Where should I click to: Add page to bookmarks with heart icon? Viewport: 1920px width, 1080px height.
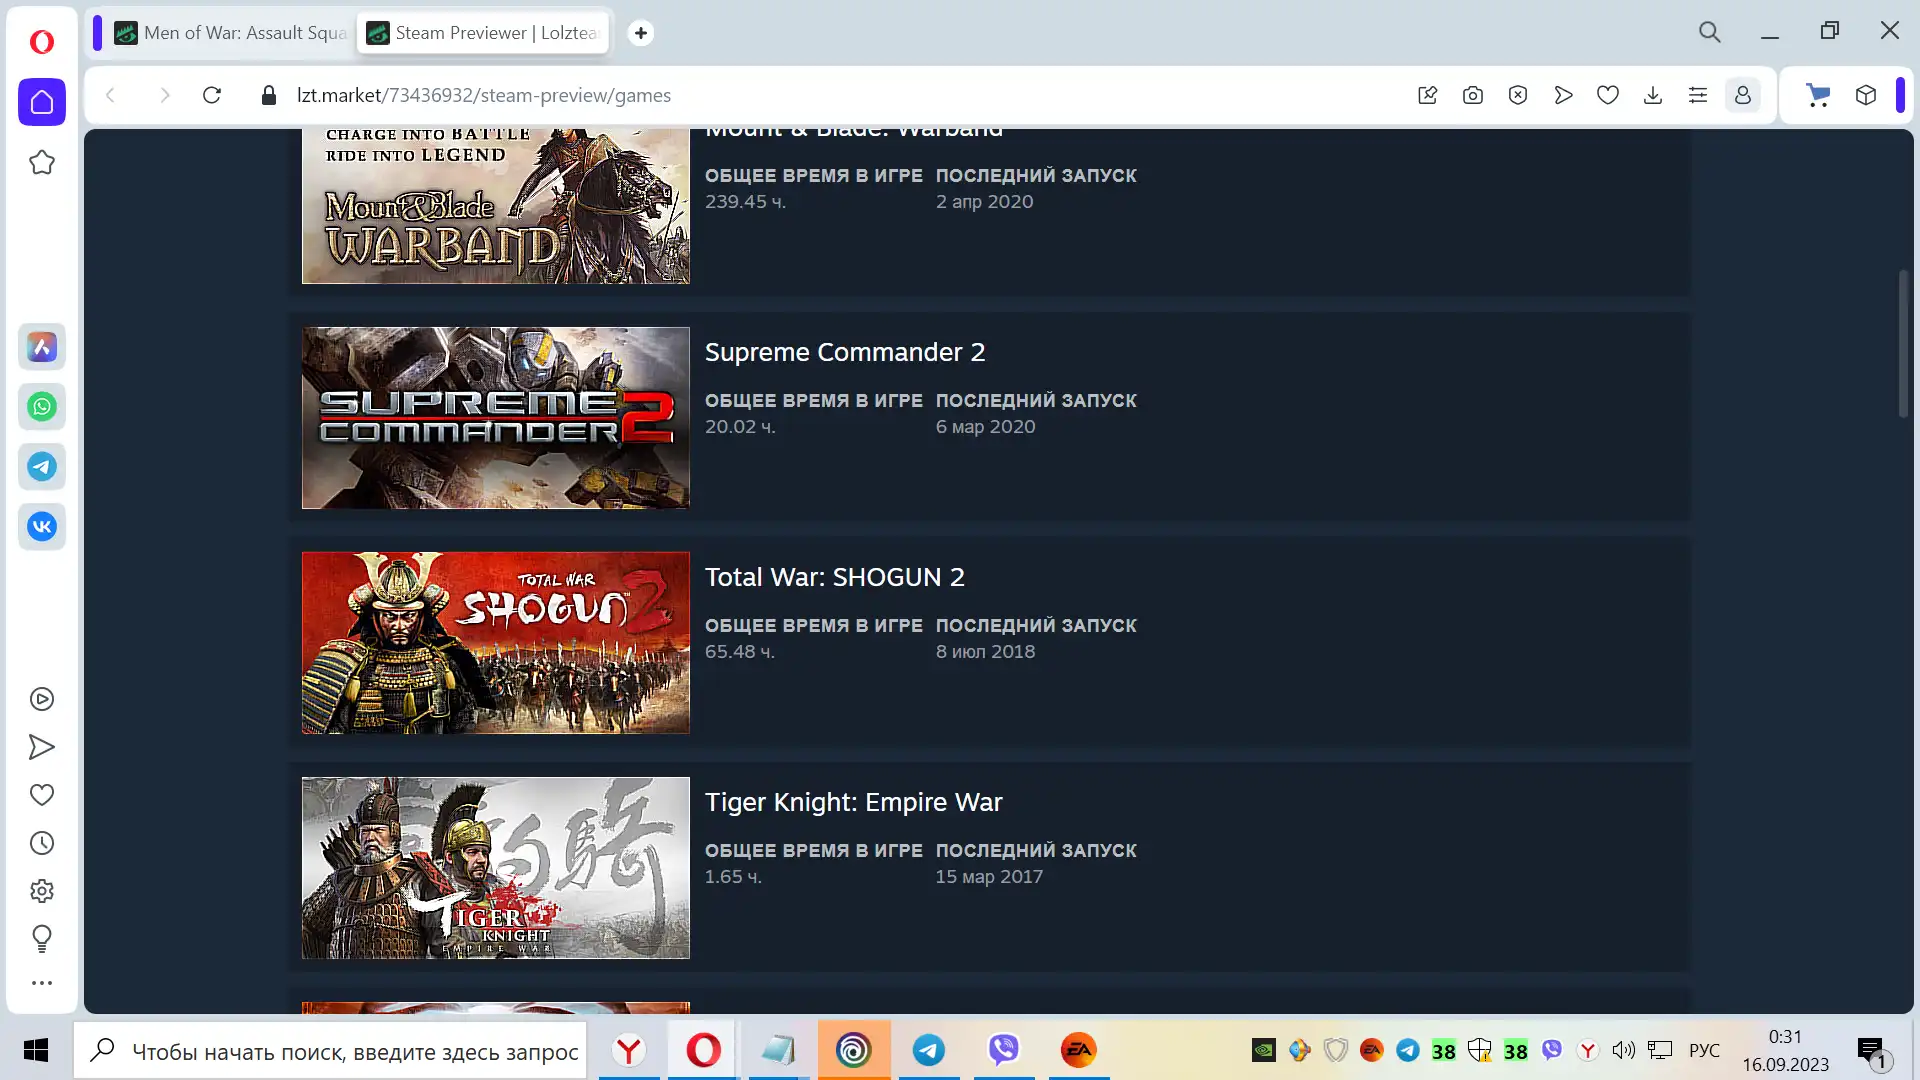point(1608,95)
